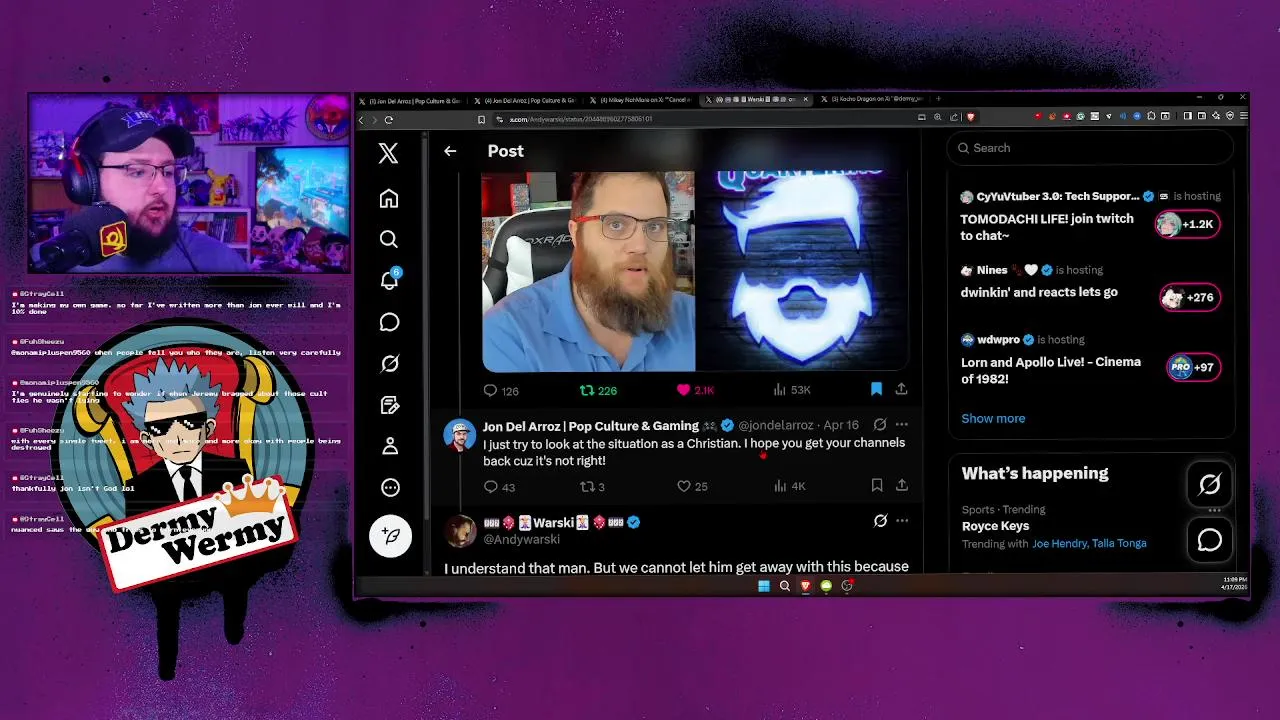Open Chat messages in left sidebar
The width and height of the screenshot is (1280, 720).
(389, 322)
